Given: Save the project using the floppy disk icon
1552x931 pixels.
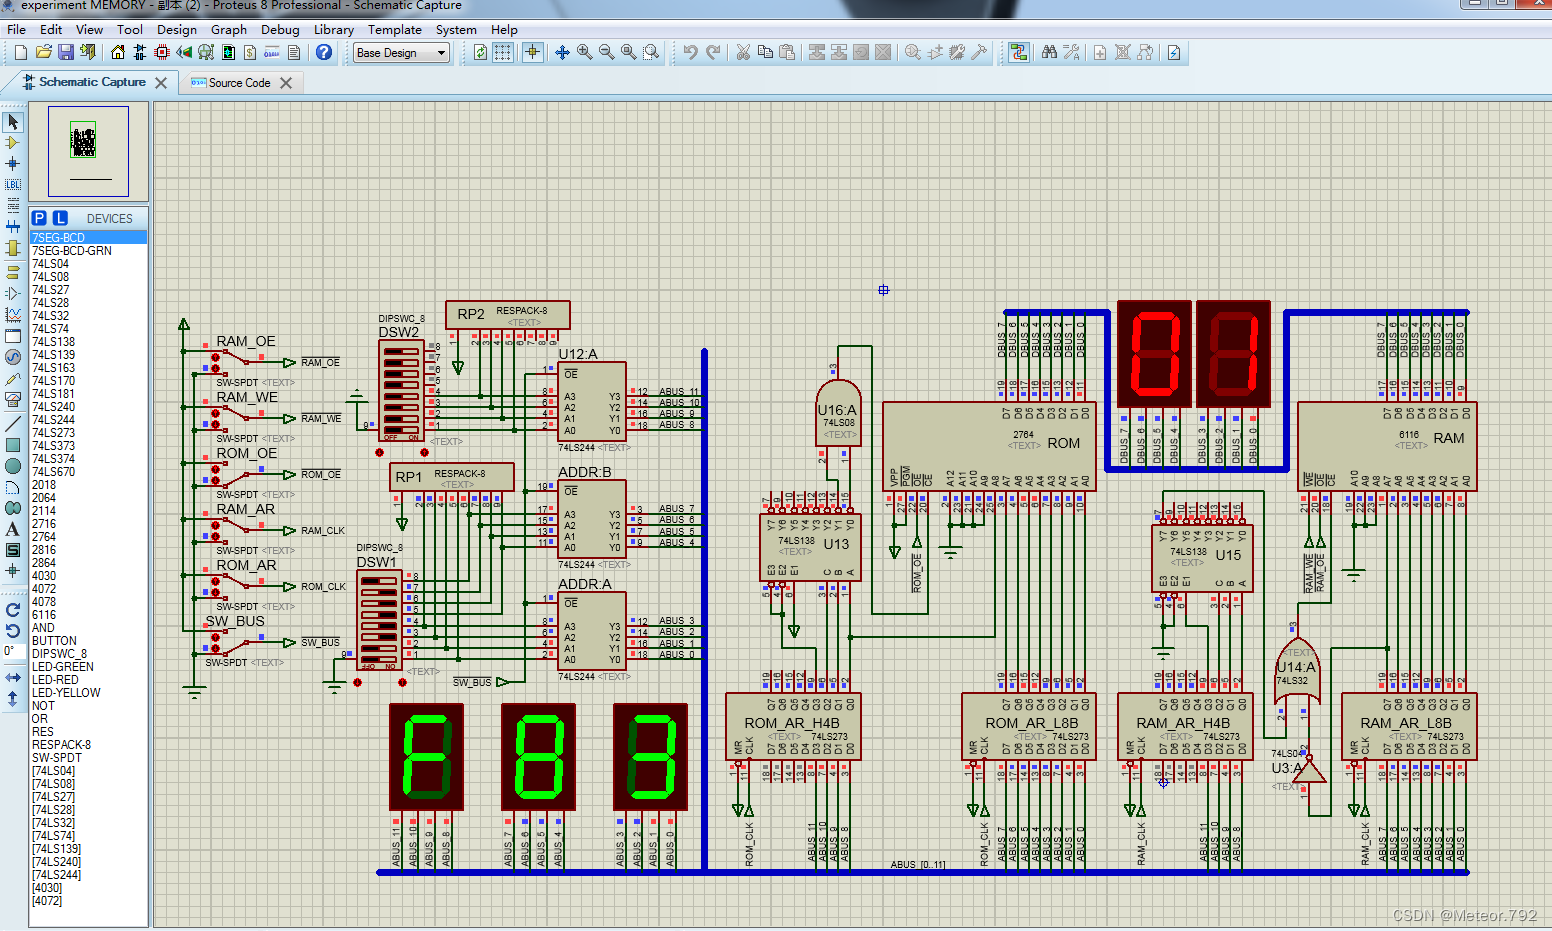Looking at the screenshot, I should [x=65, y=52].
